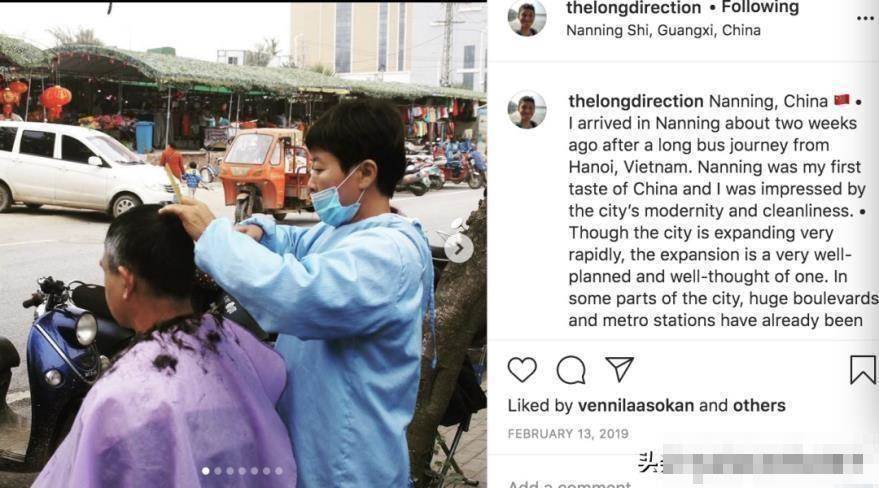Select the last carousel dot indicator
The width and height of the screenshot is (879, 488).
(279, 471)
